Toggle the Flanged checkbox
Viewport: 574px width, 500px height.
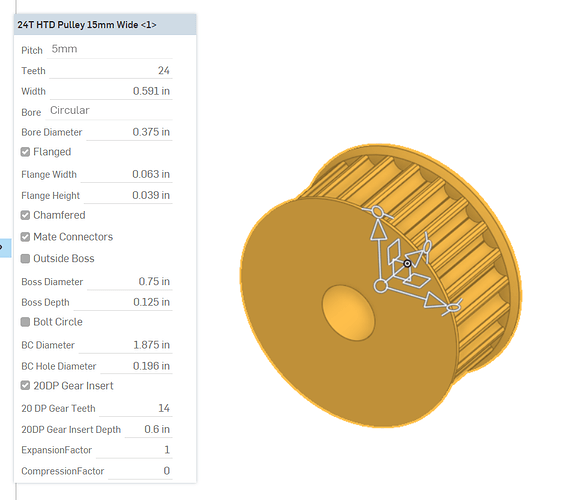(25, 152)
